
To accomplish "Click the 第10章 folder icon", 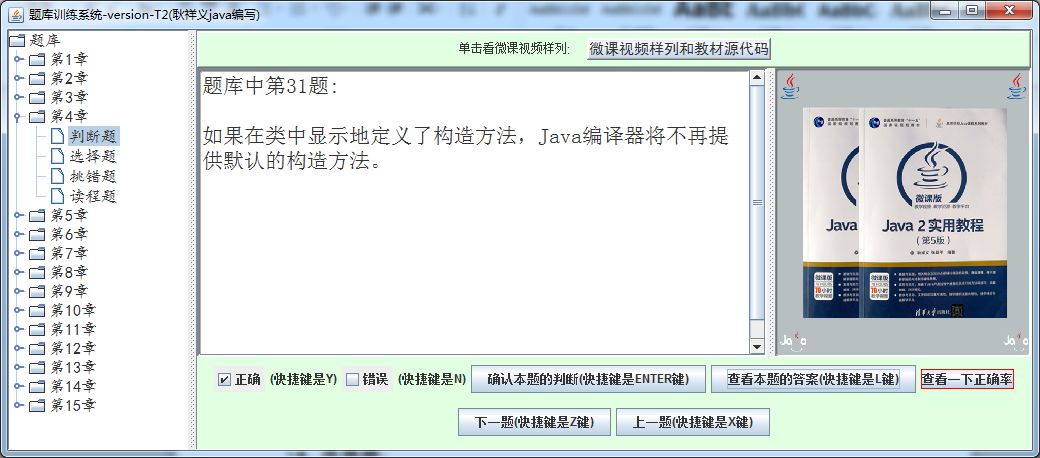I will (38, 310).
